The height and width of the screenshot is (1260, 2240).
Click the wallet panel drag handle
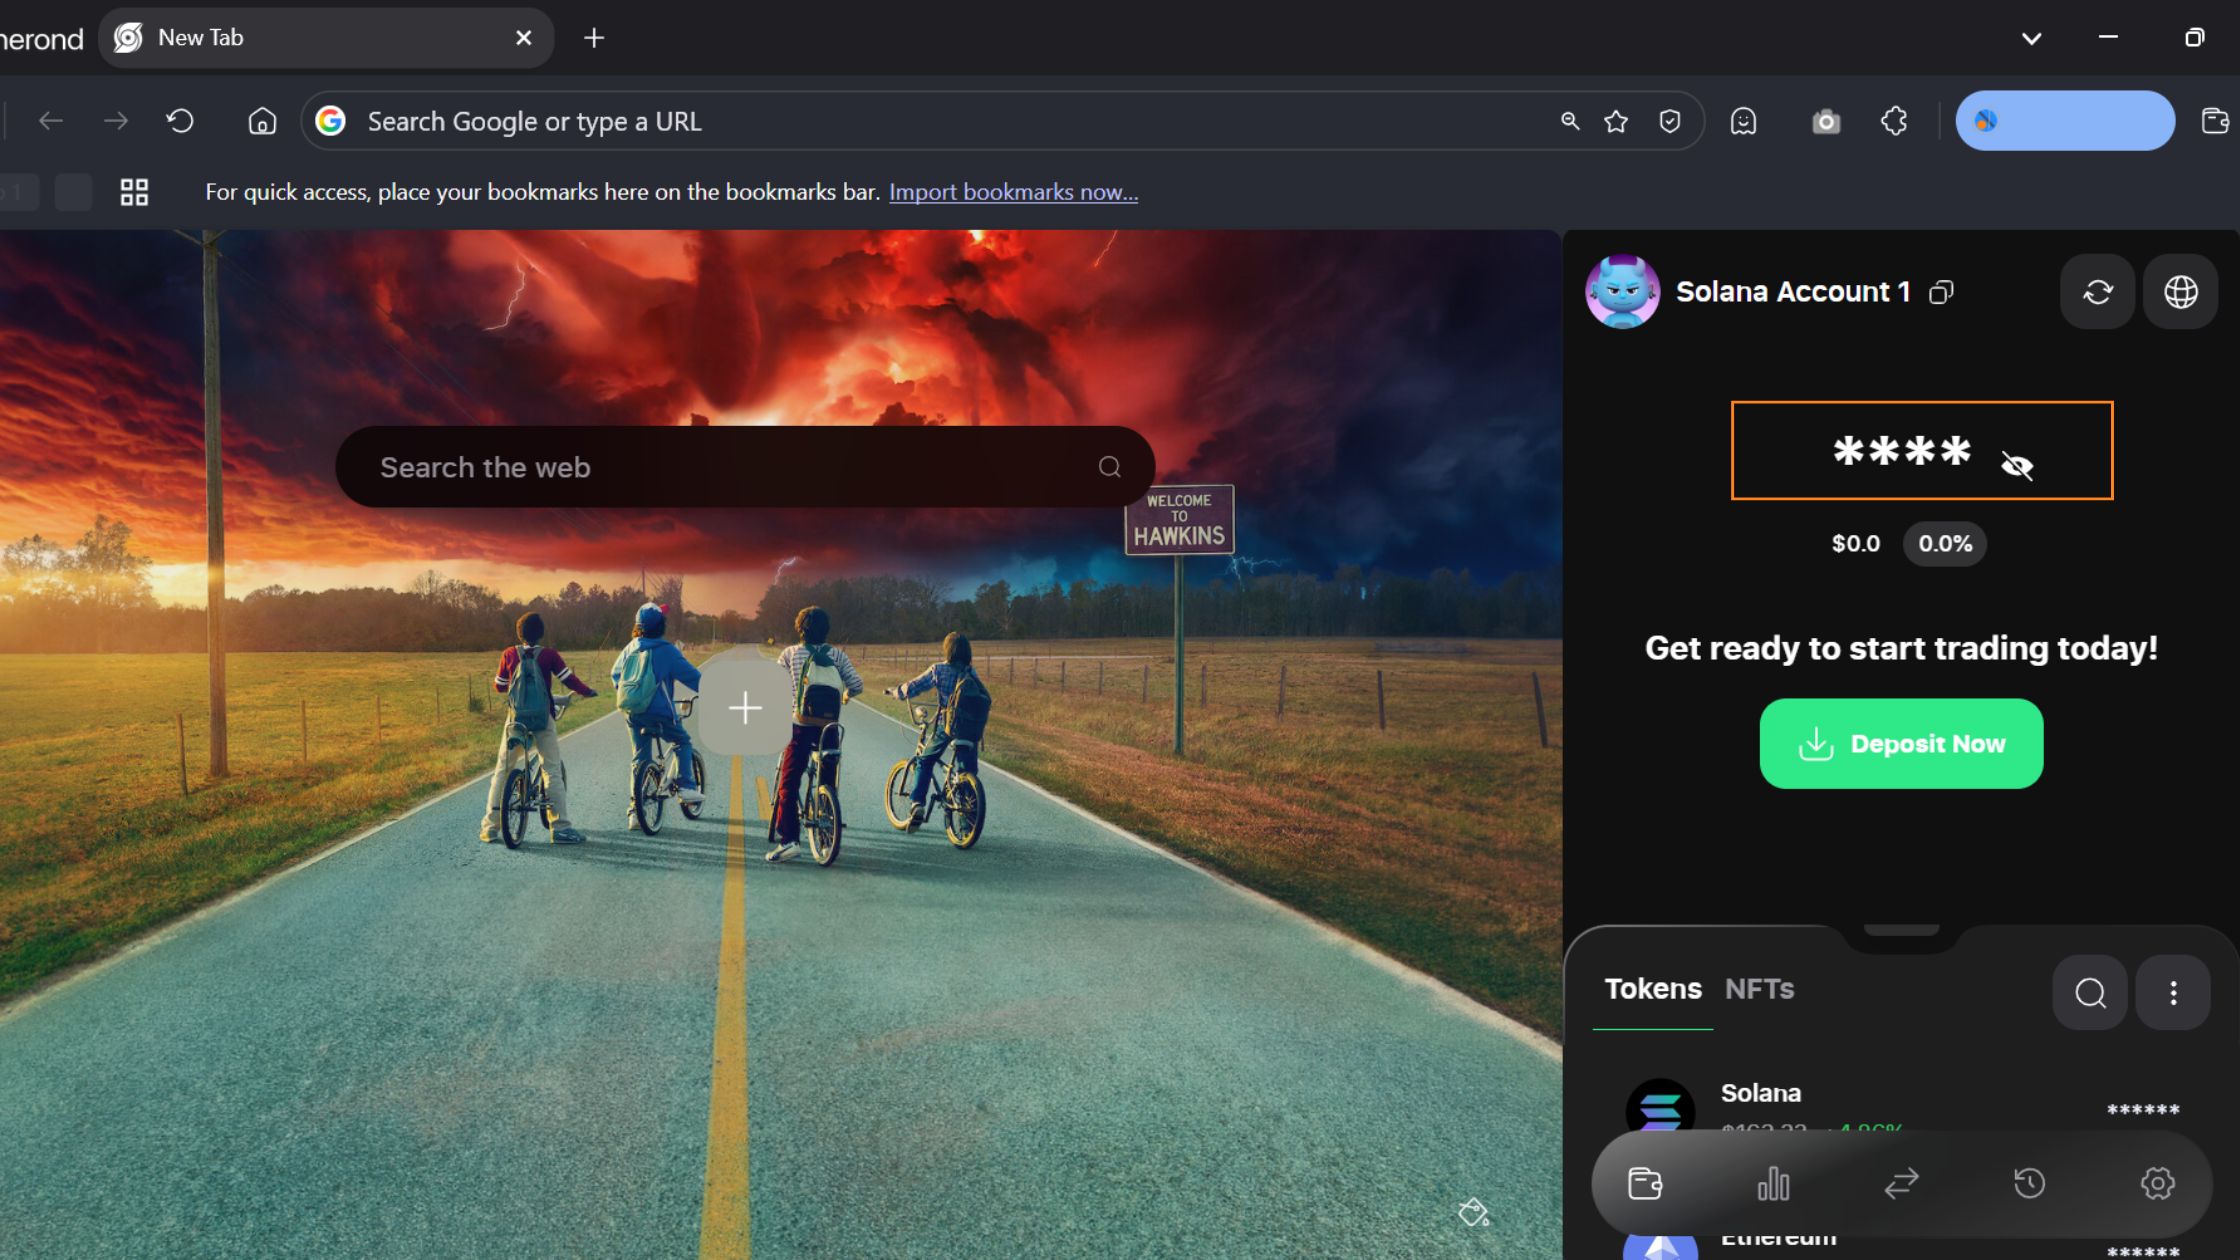click(1901, 930)
